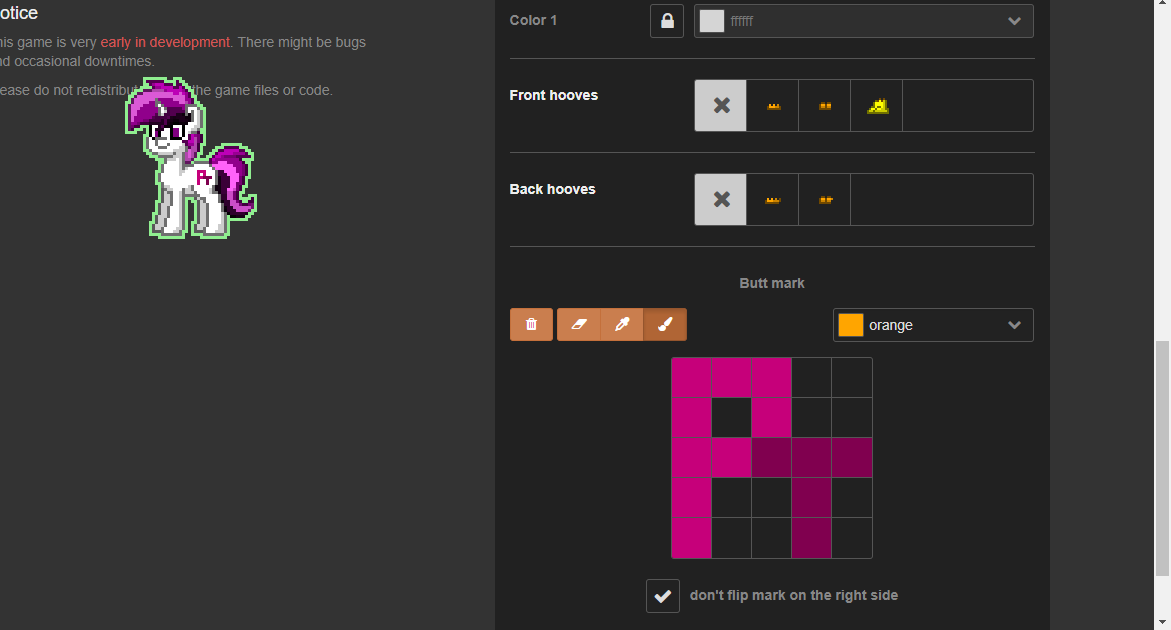Paint butt mark grid cell row 2 column 3
1171x630 pixels.
point(771,417)
